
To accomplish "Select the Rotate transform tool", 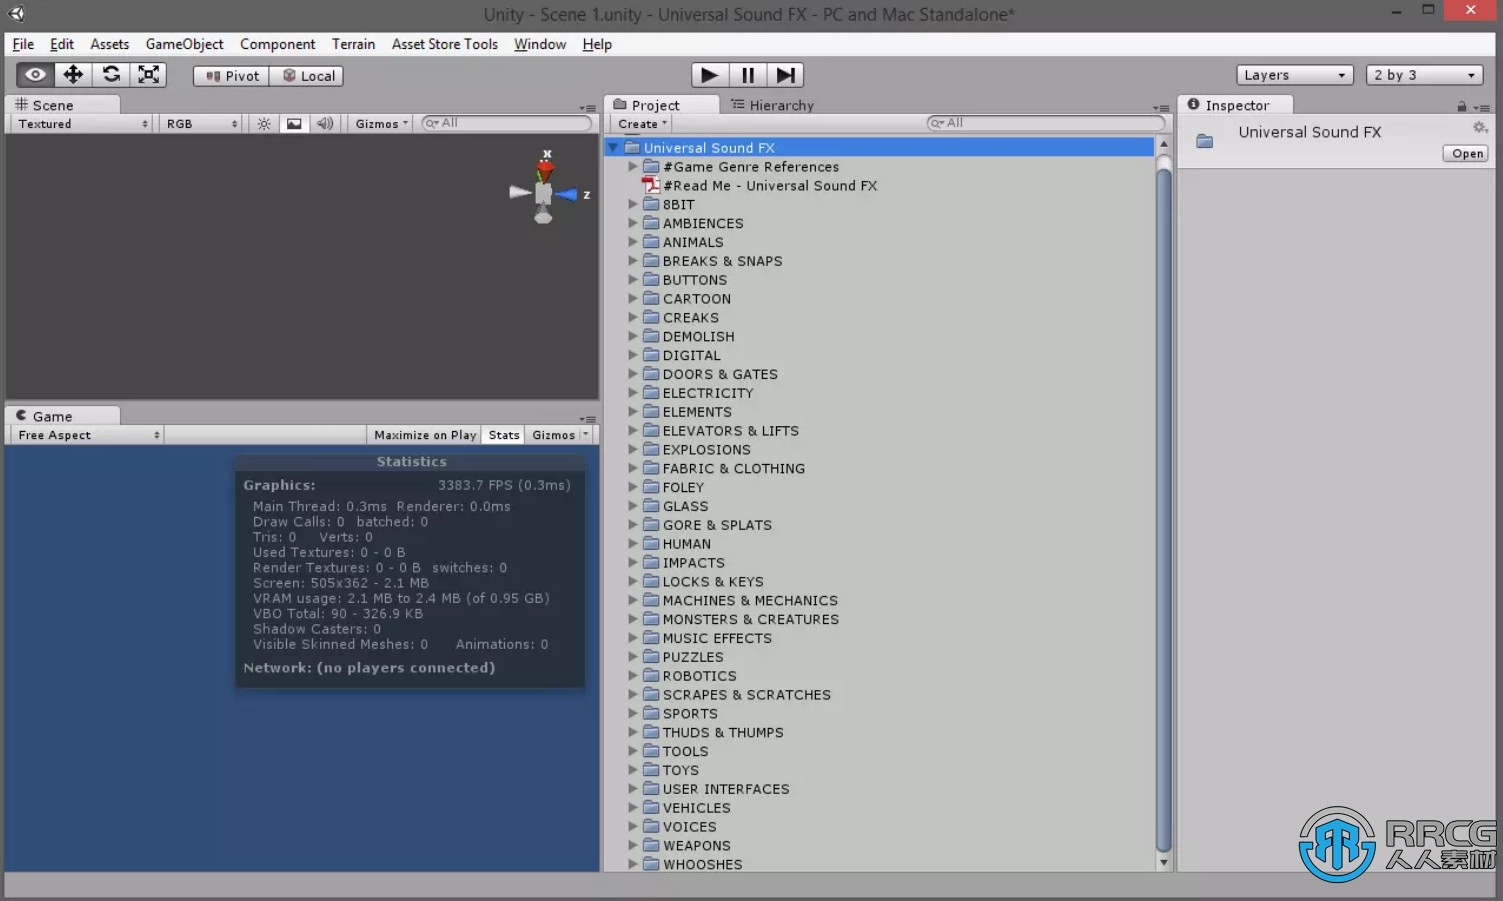I will coord(111,75).
